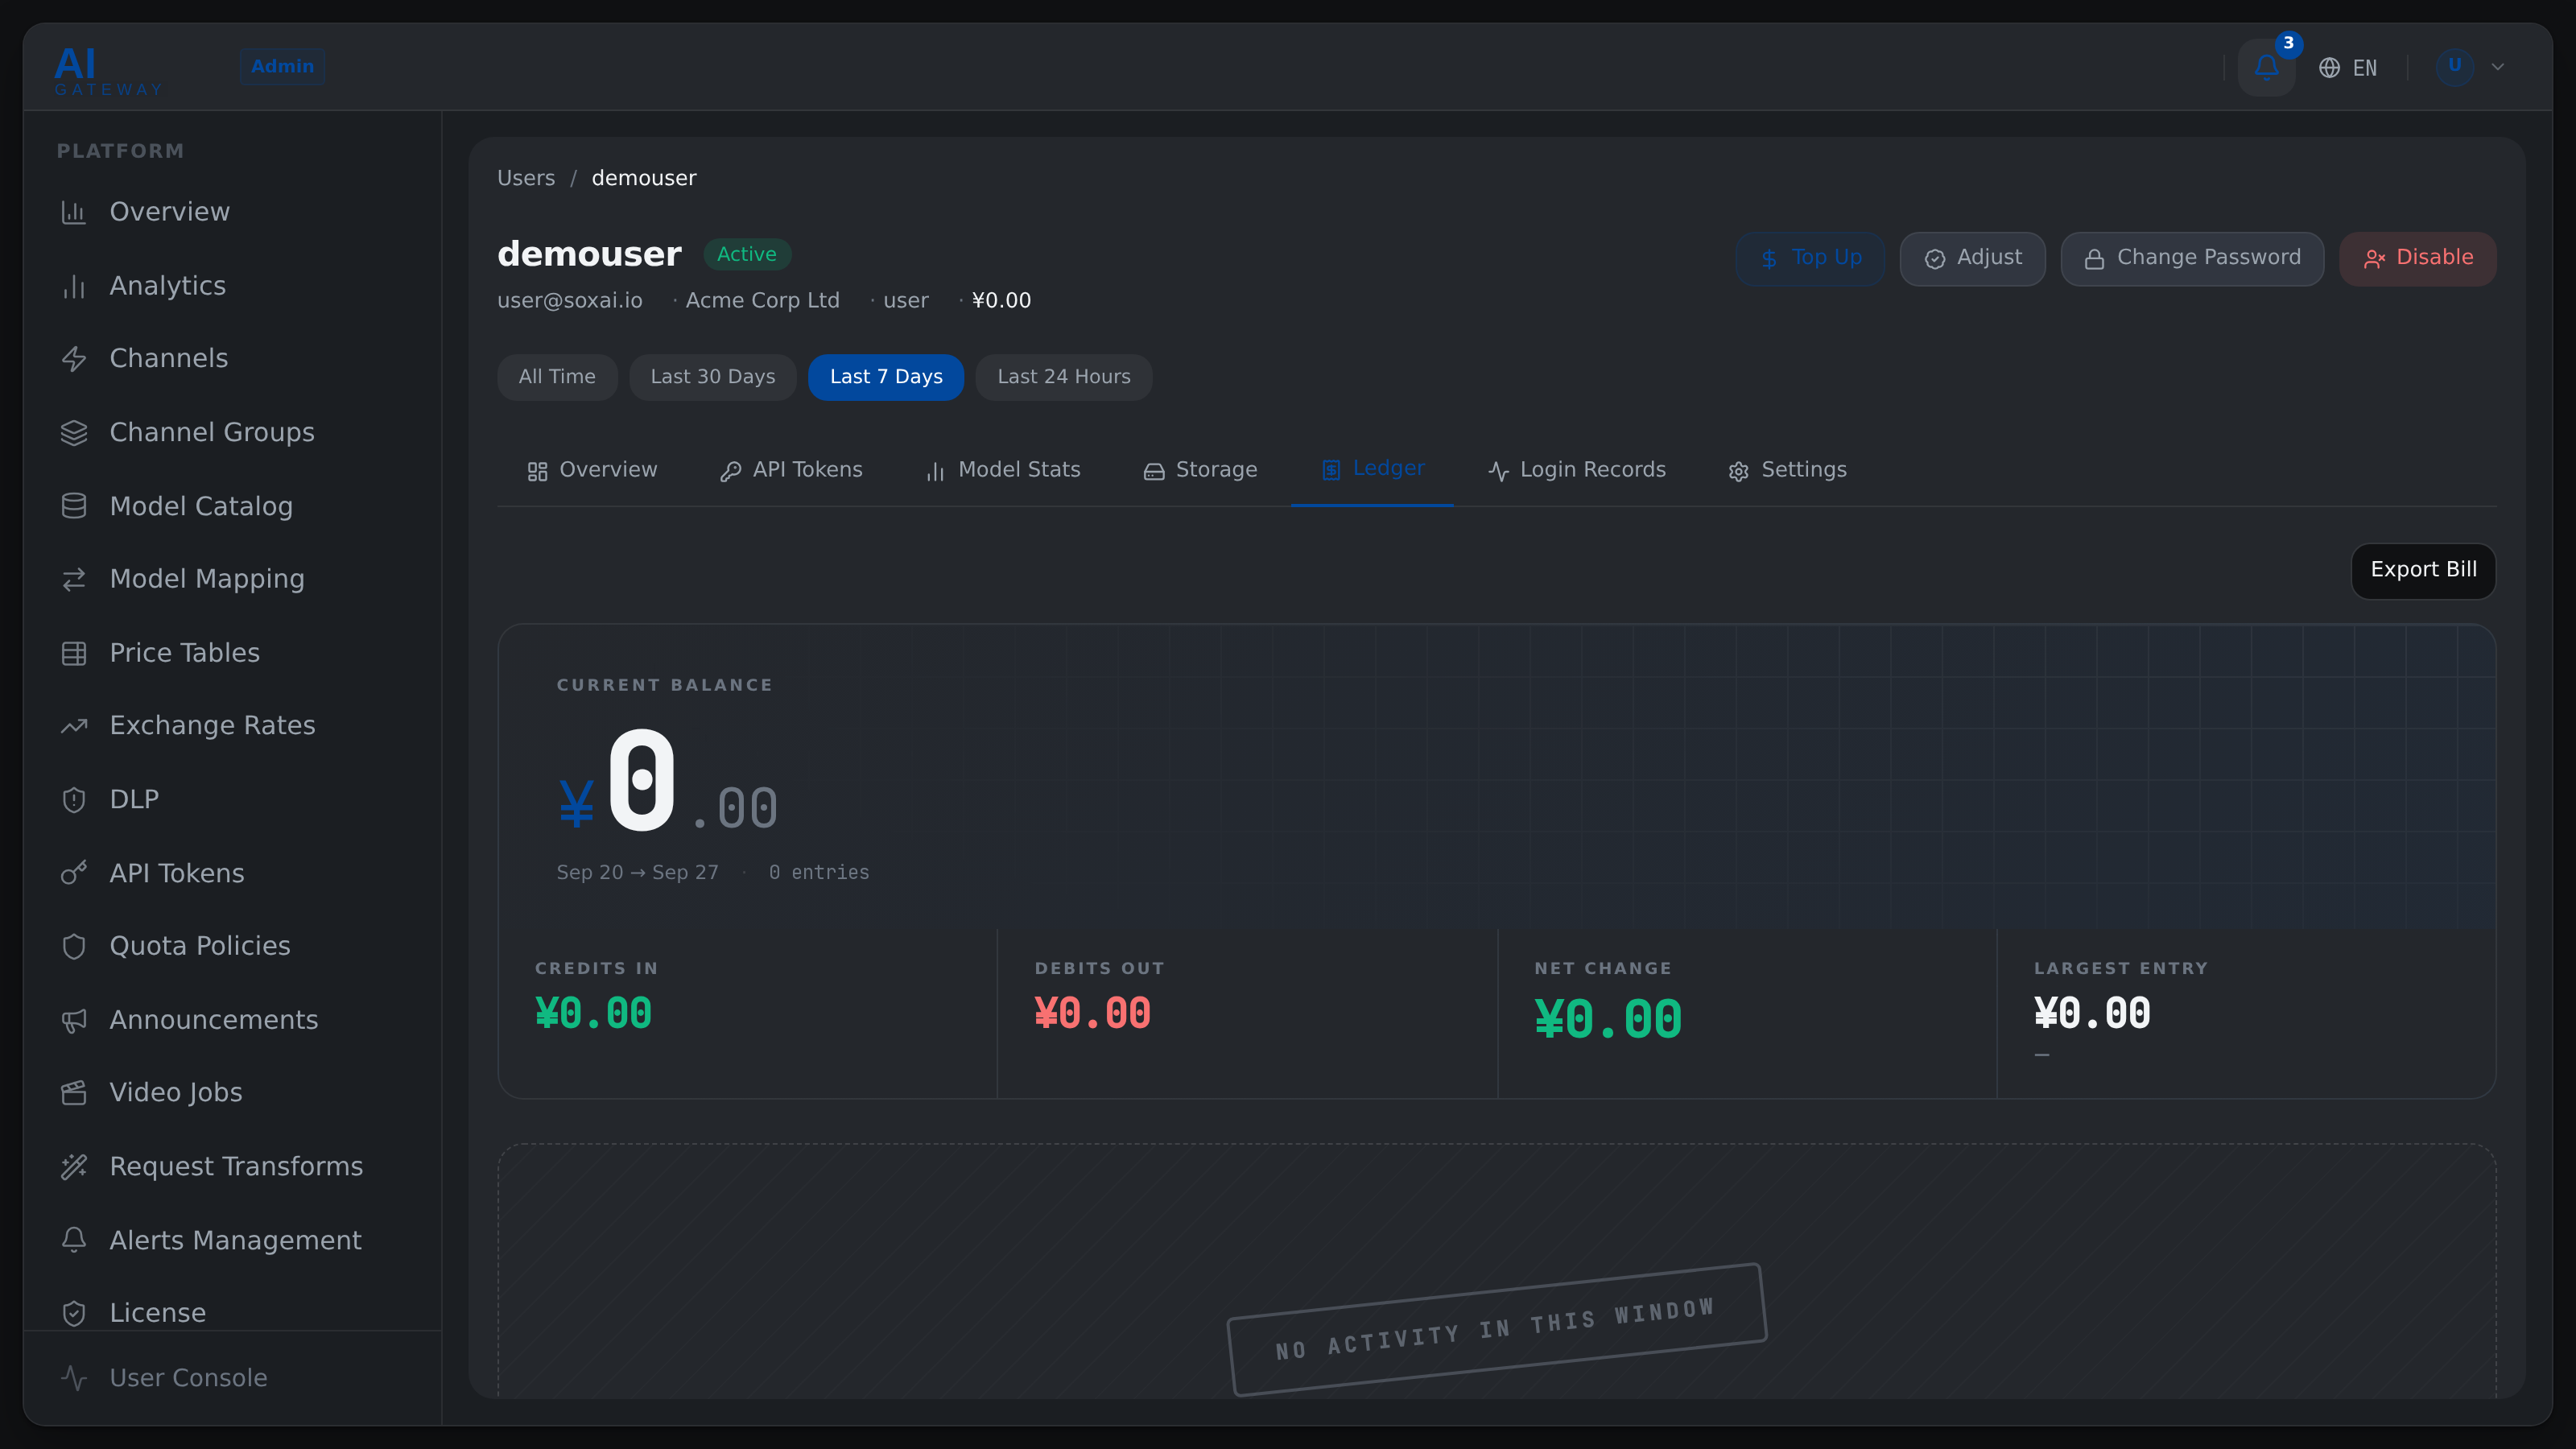Click the Channels lightning icon
Screen dimensions: 2576x1449
74,359
